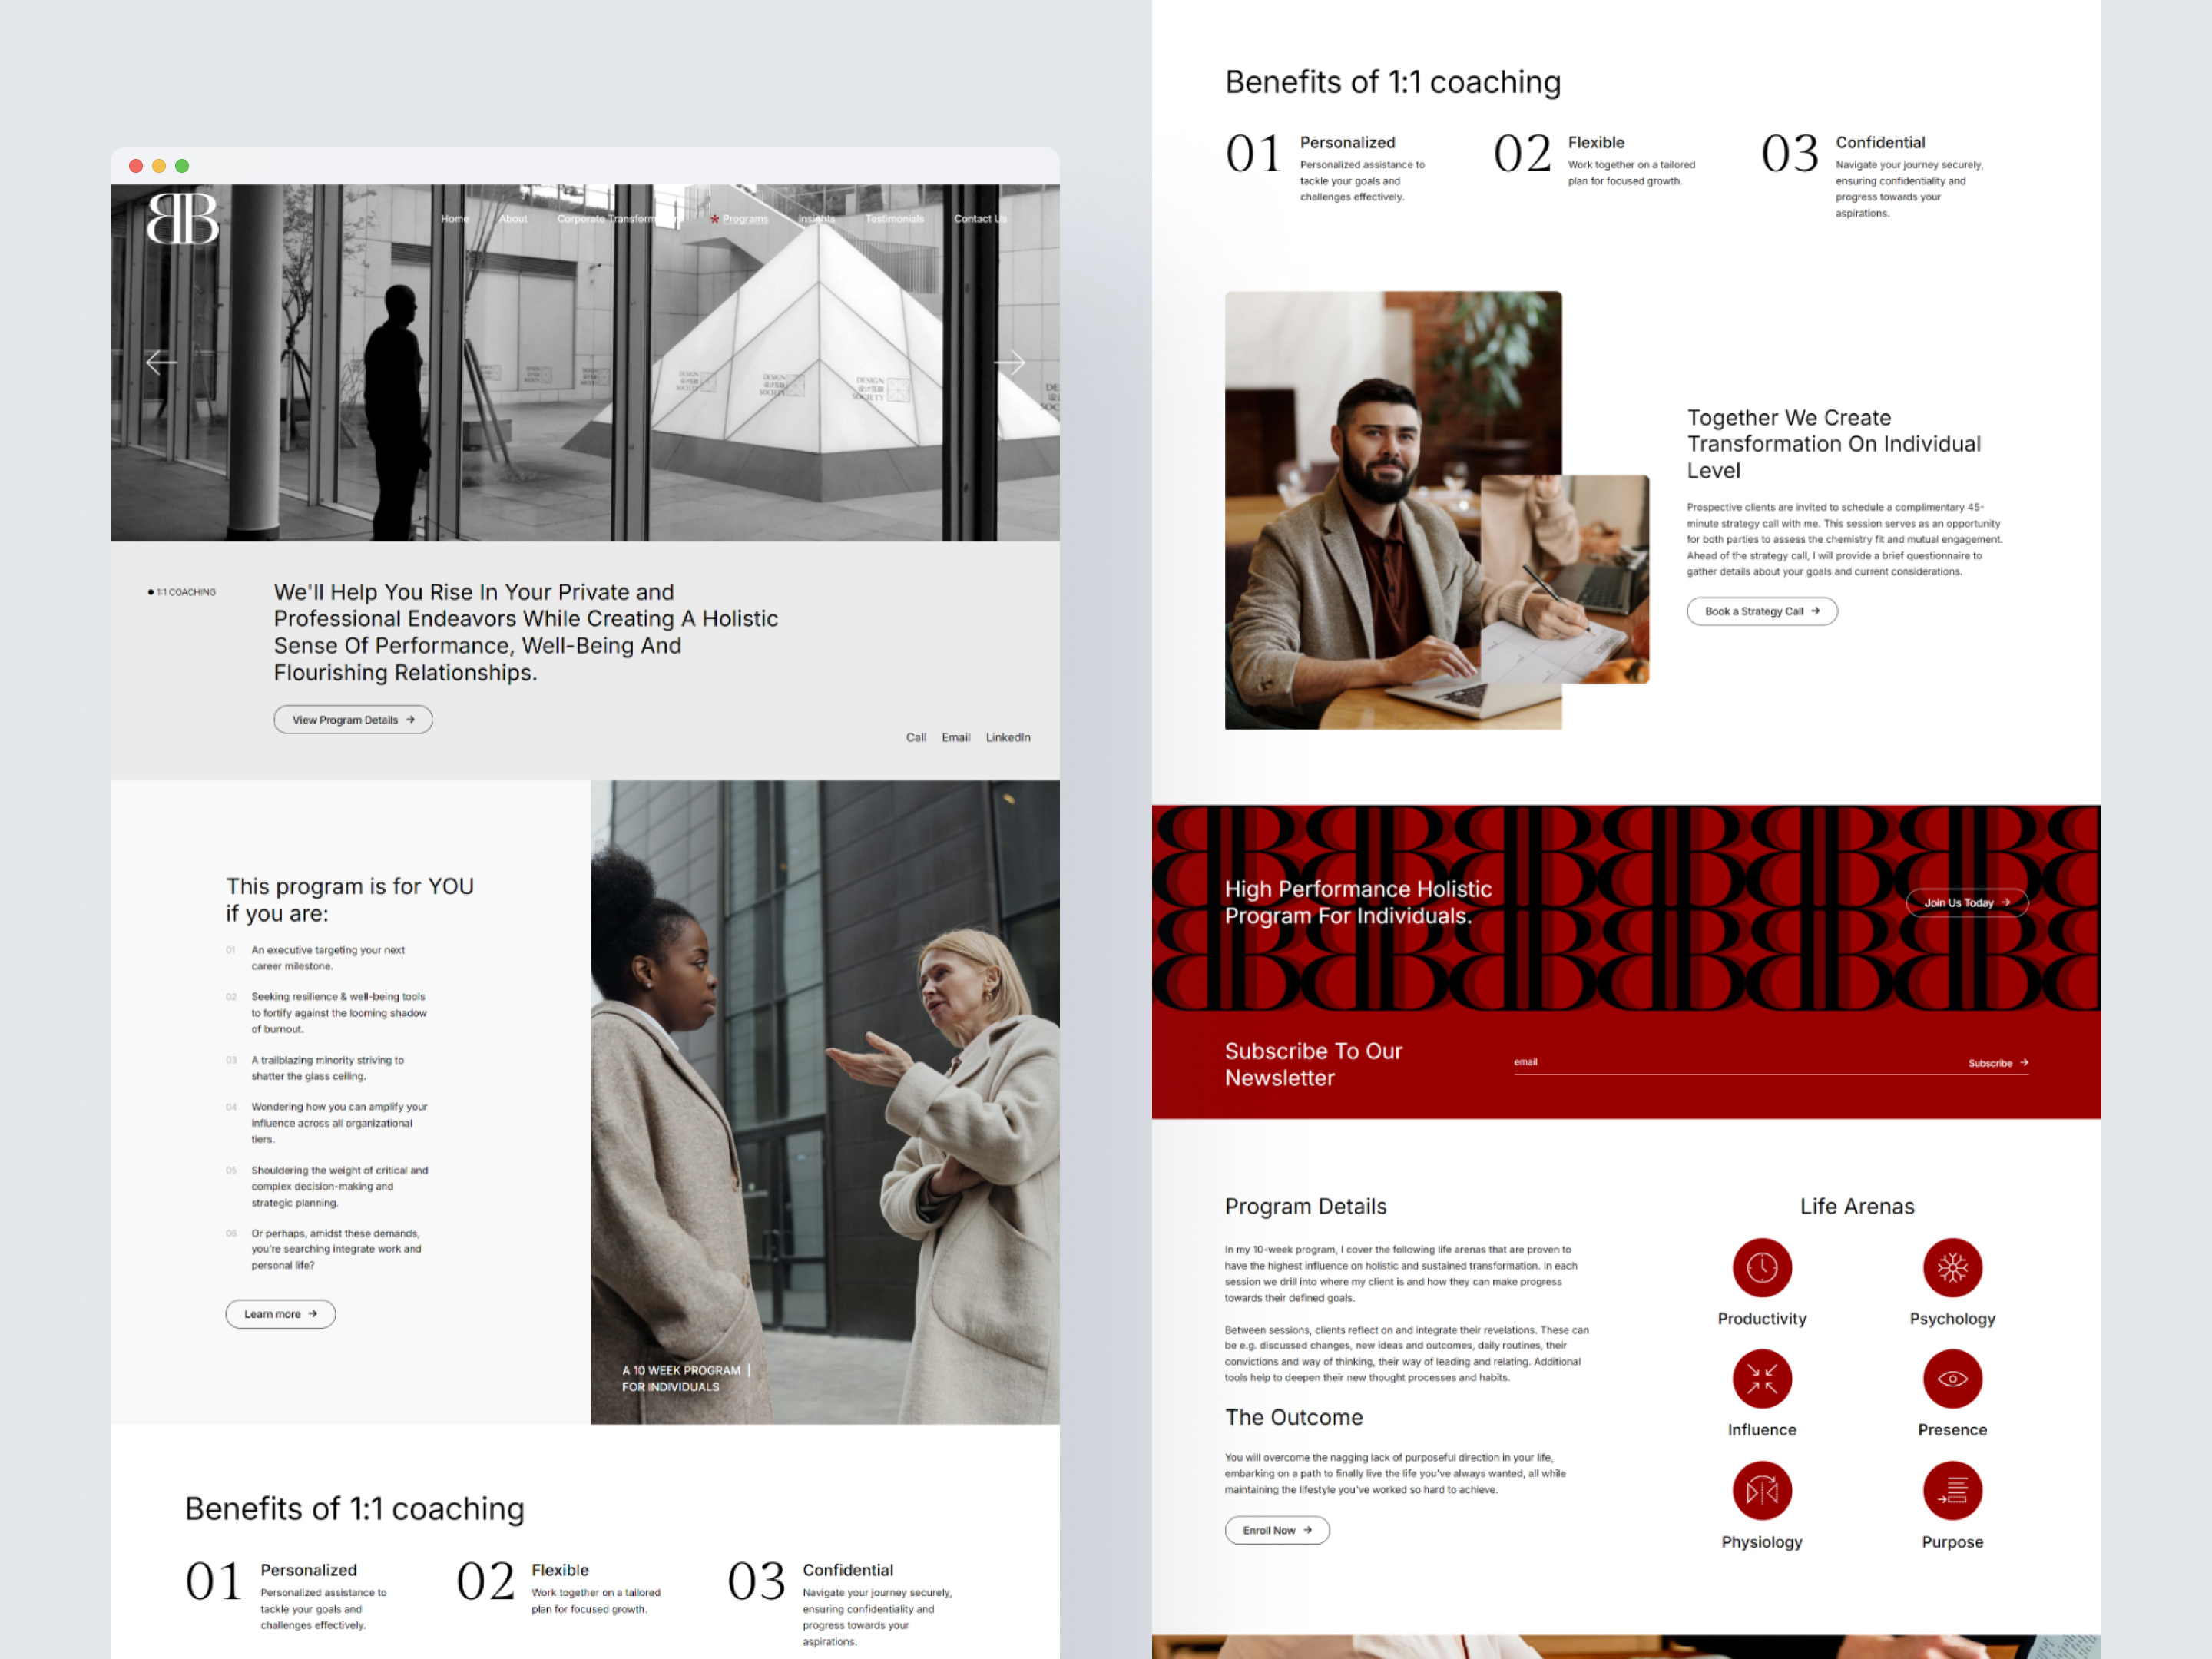Click the BB logo in the header
The width and height of the screenshot is (2212, 1659).
tap(184, 220)
